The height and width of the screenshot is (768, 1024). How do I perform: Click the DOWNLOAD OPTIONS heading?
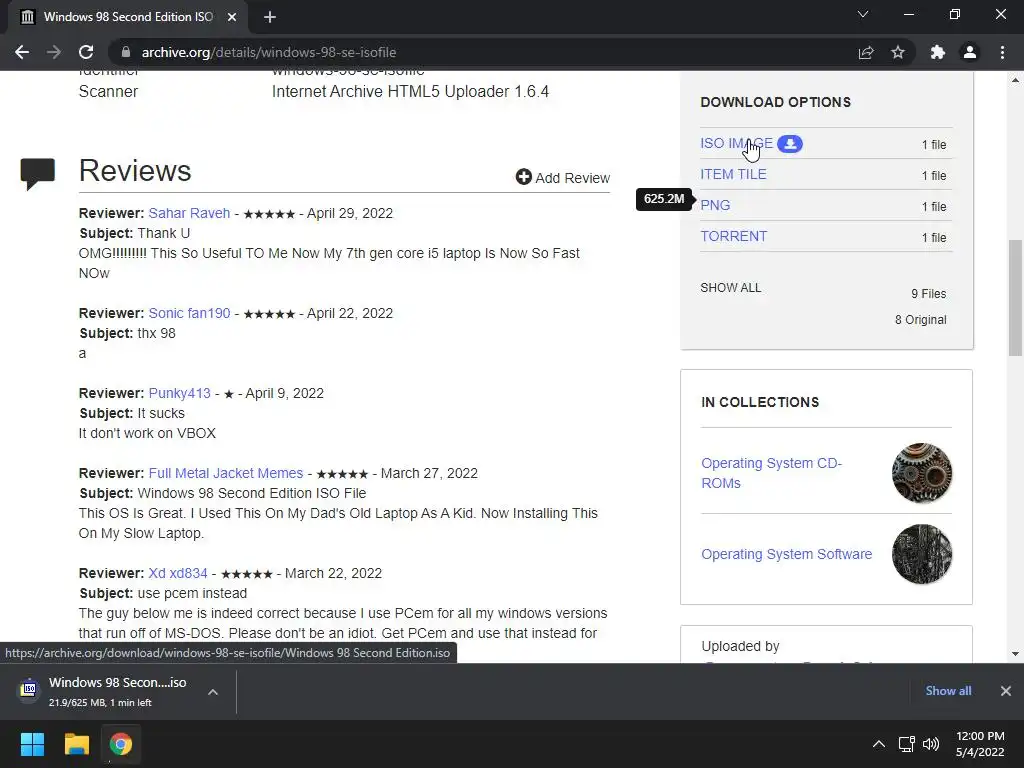coord(776,102)
